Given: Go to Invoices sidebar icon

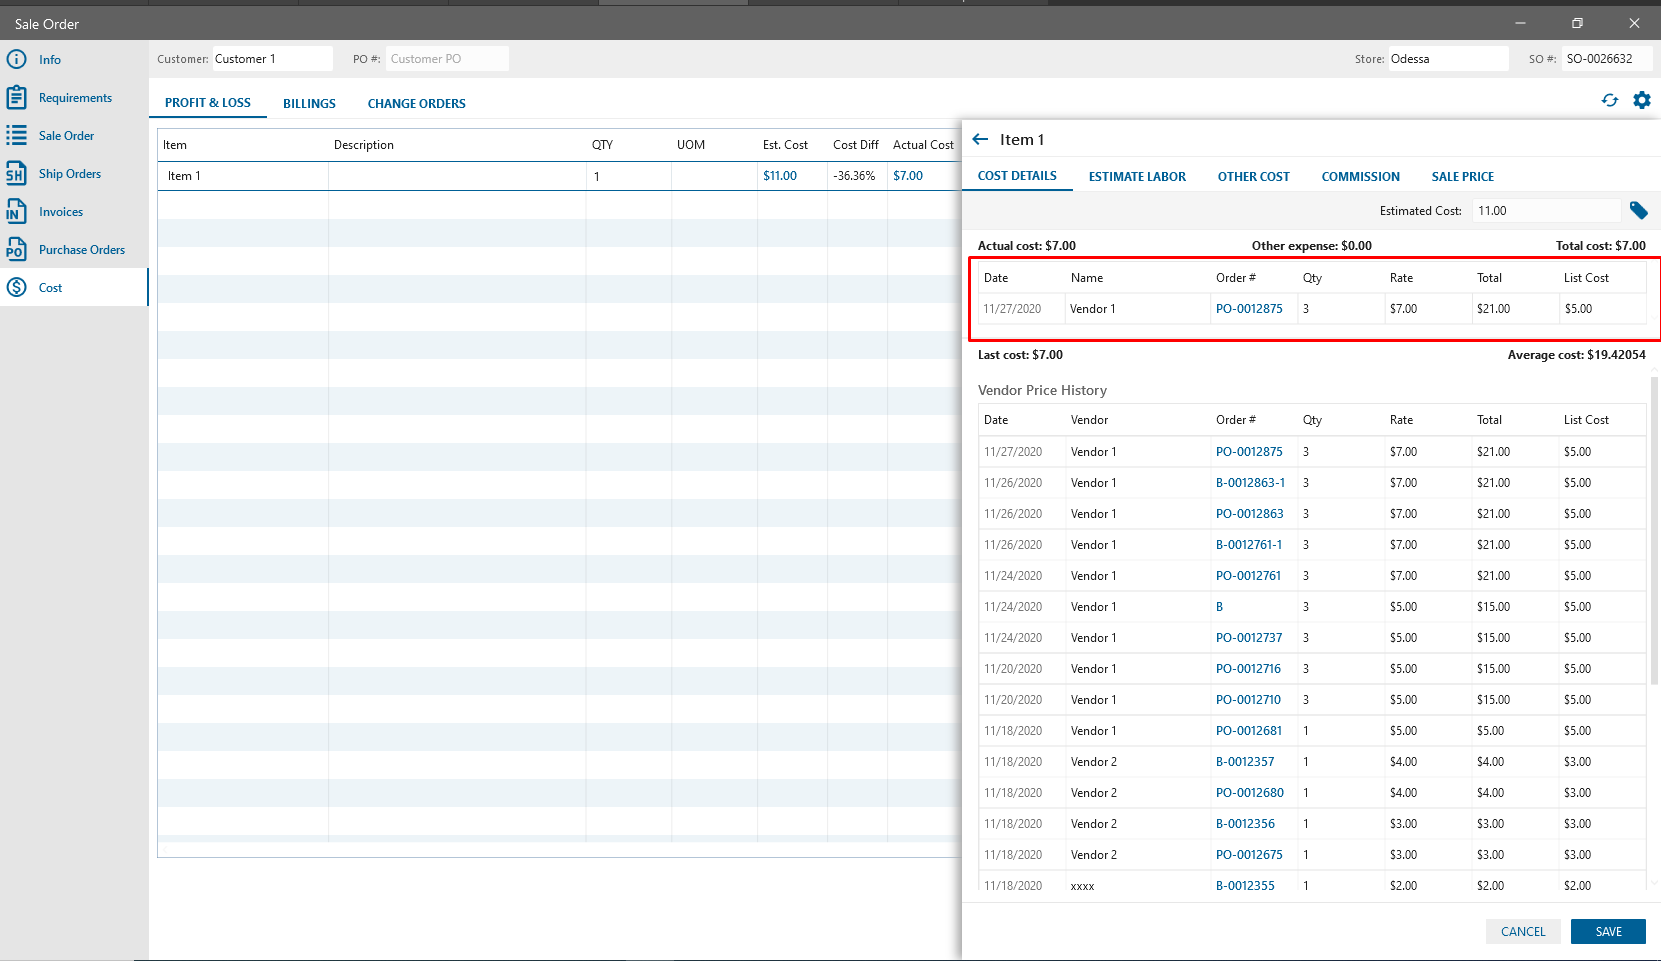Looking at the screenshot, I should coord(16,211).
